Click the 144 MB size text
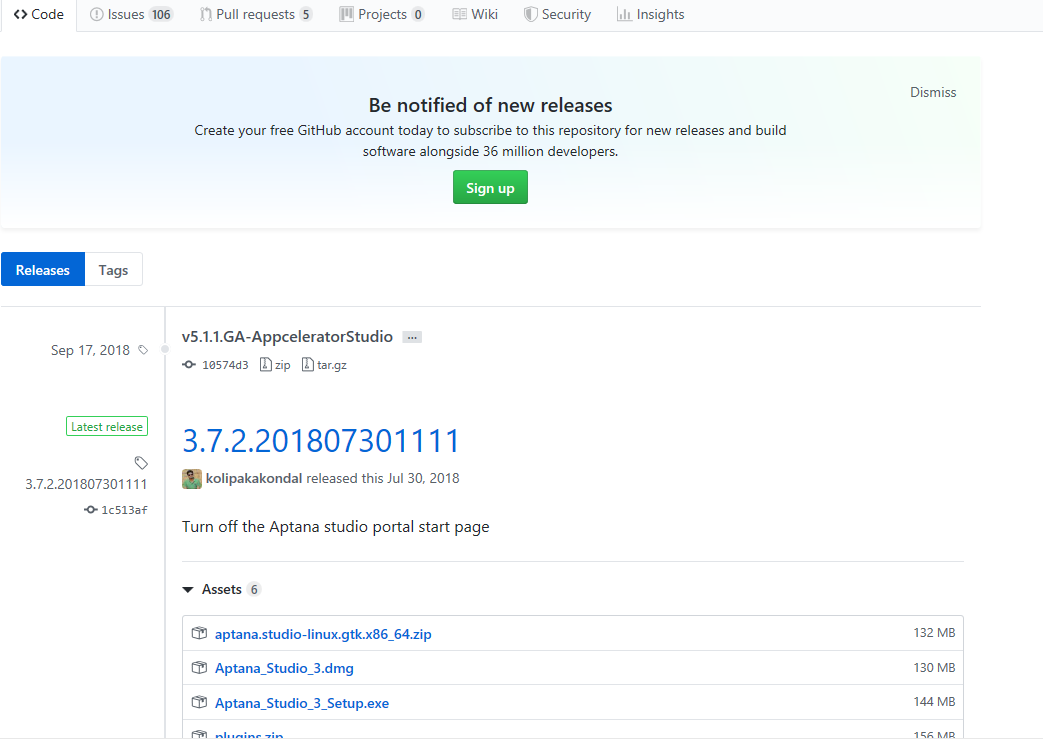The height and width of the screenshot is (739, 1043). [934, 702]
